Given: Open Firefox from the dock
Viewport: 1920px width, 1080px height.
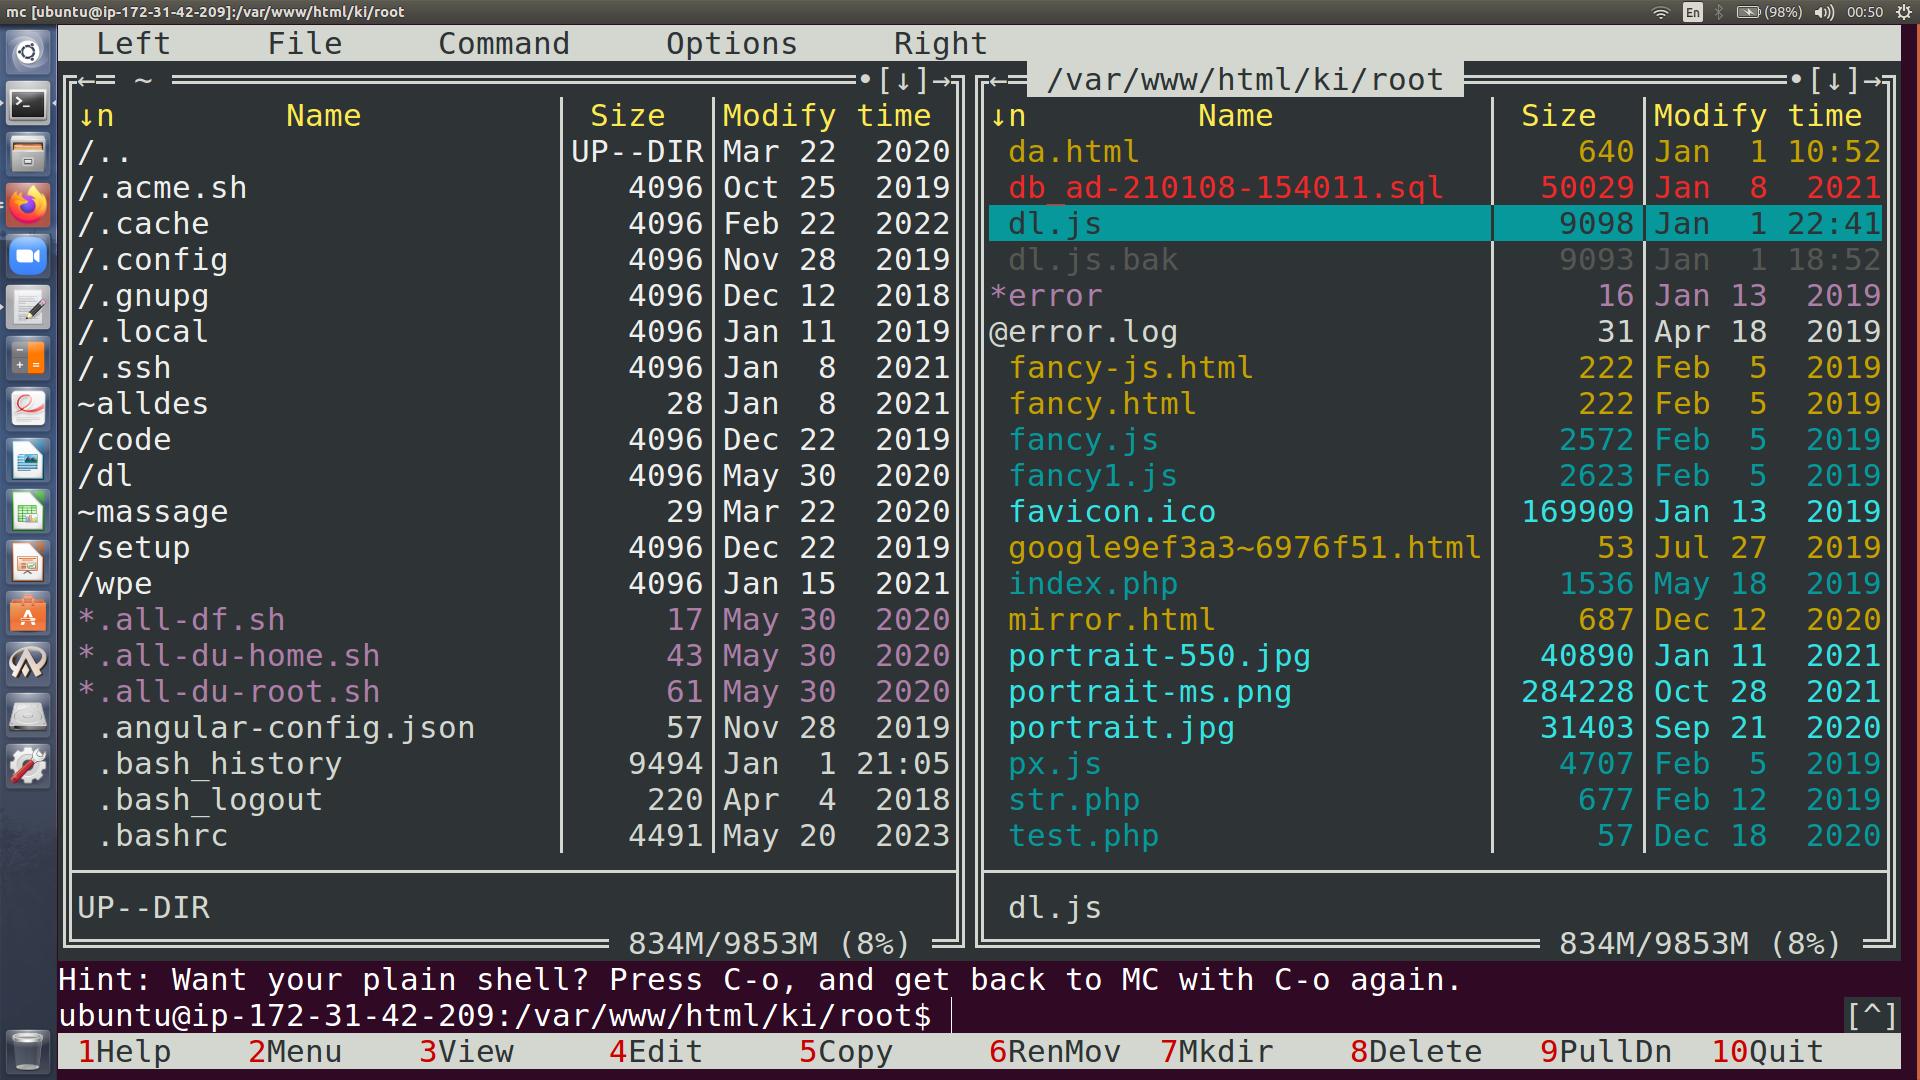Looking at the screenshot, I should tap(28, 205).
